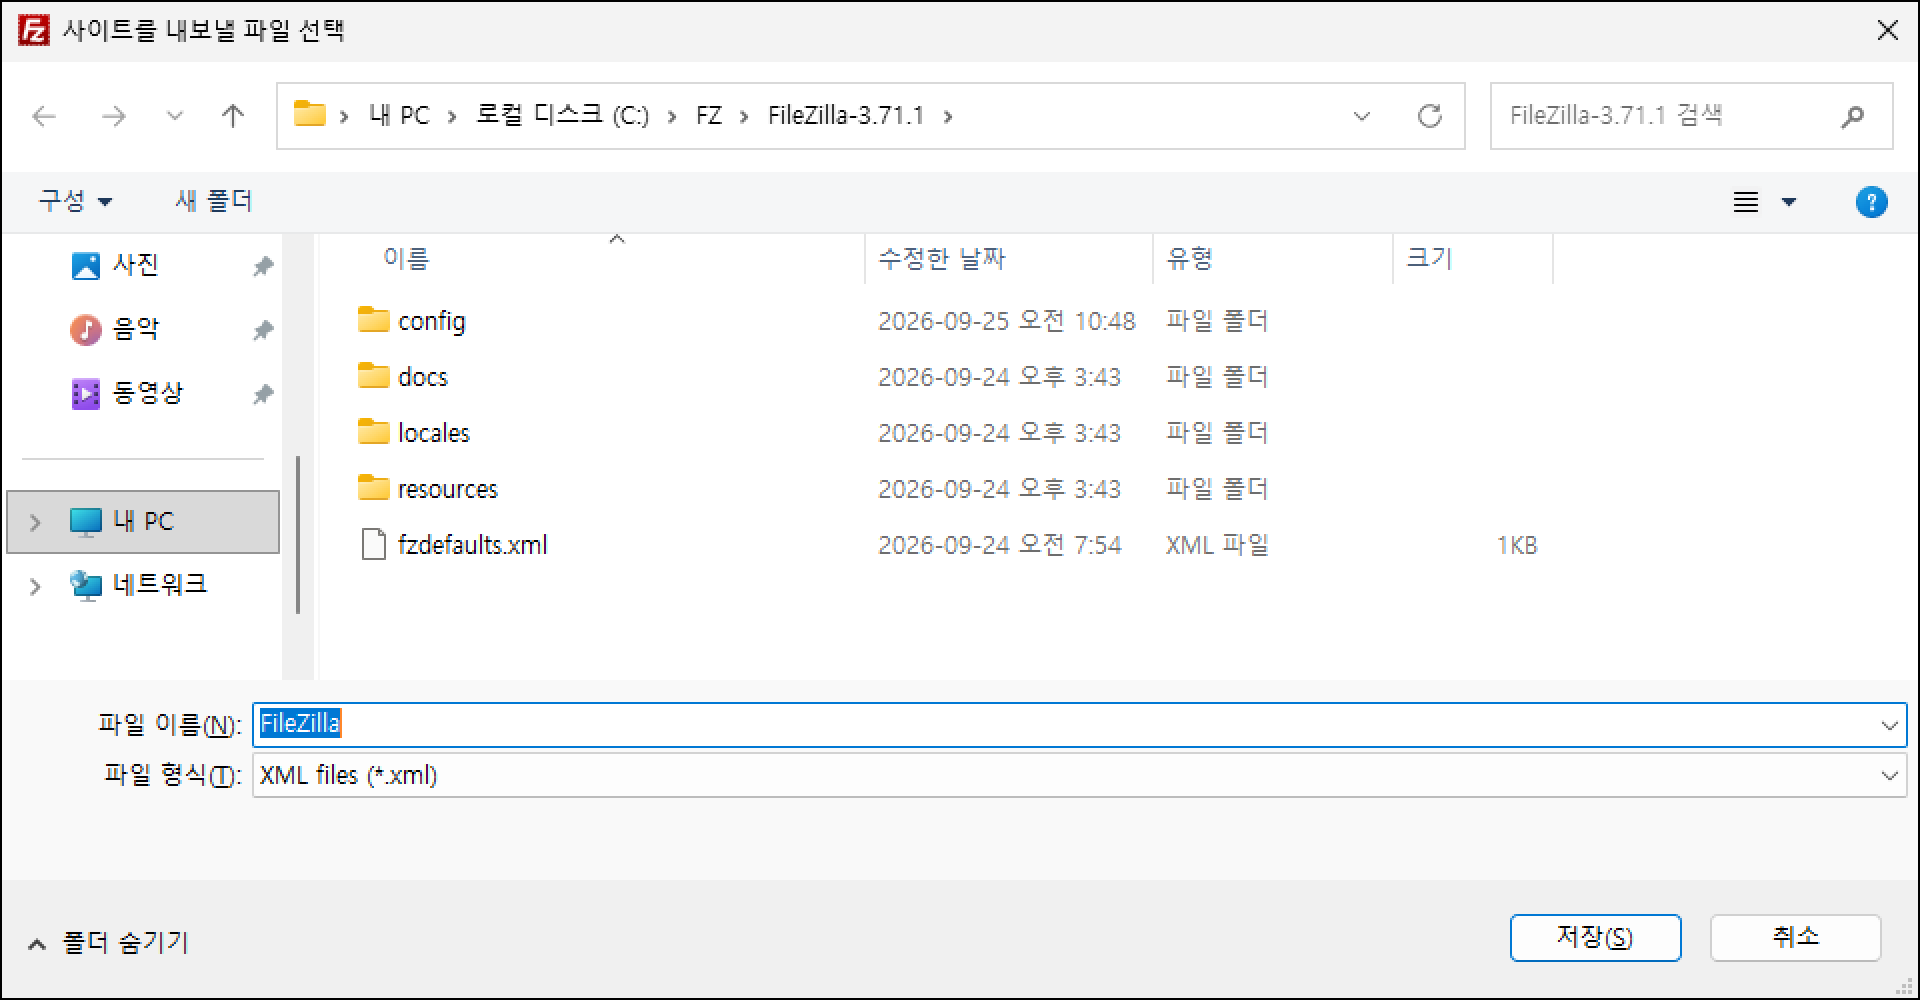Select 동영상 in the navigation pane
The height and width of the screenshot is (1000, 1920).
coord(148,393)
